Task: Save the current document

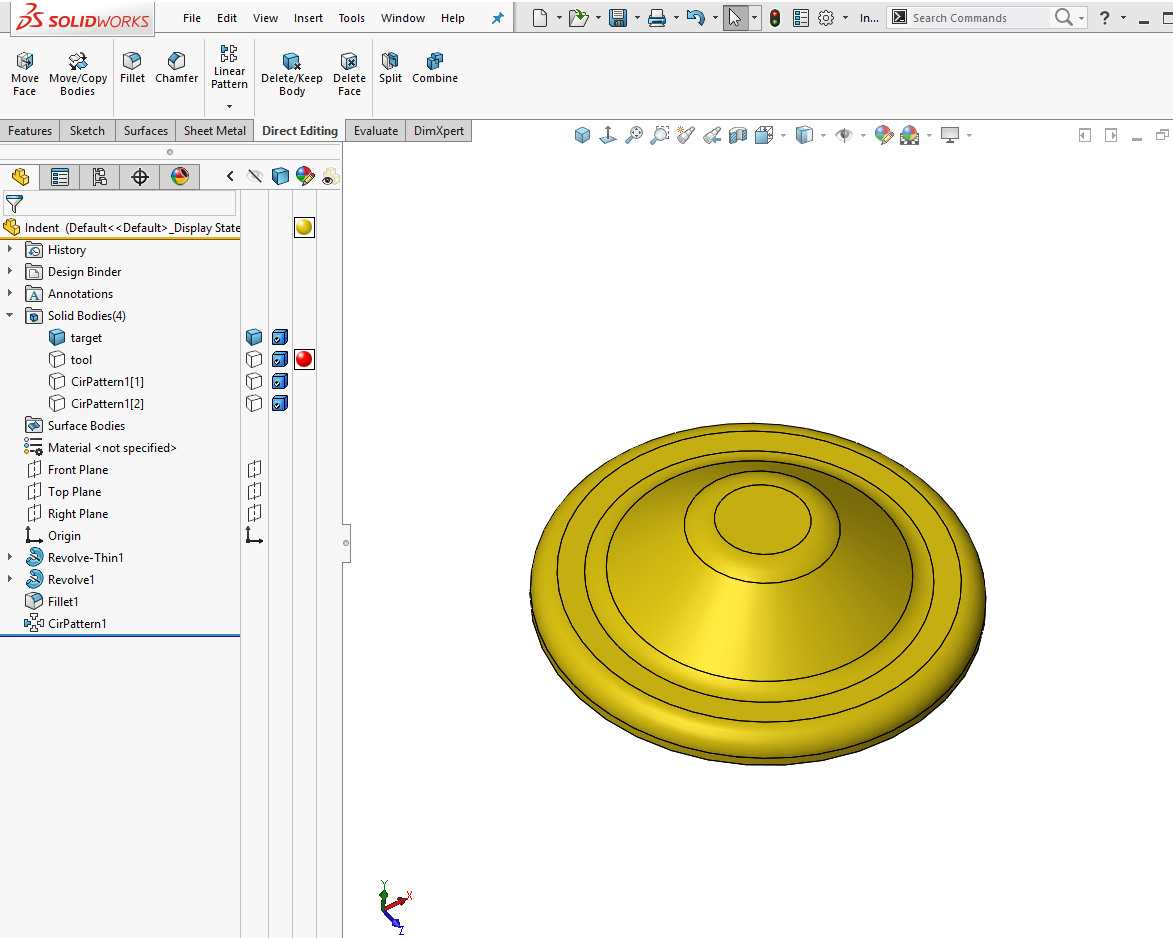Action: click(618, 18)
